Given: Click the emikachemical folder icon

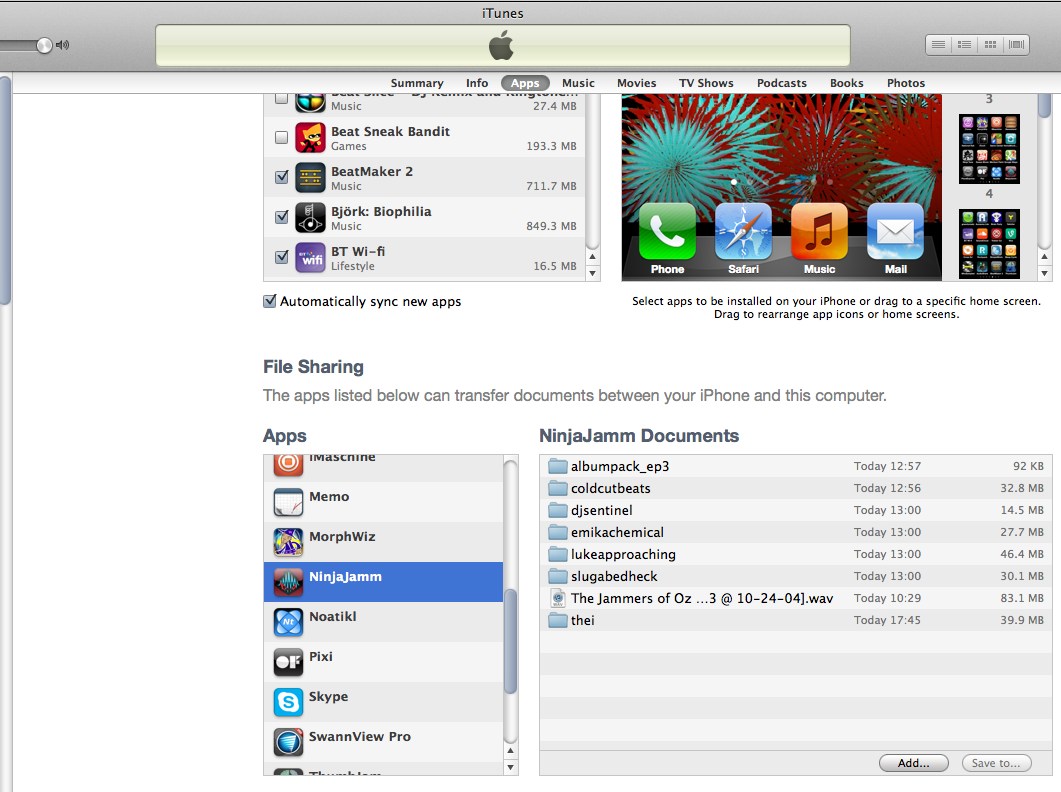Looking at the screenshot, I should pos(558,532).
